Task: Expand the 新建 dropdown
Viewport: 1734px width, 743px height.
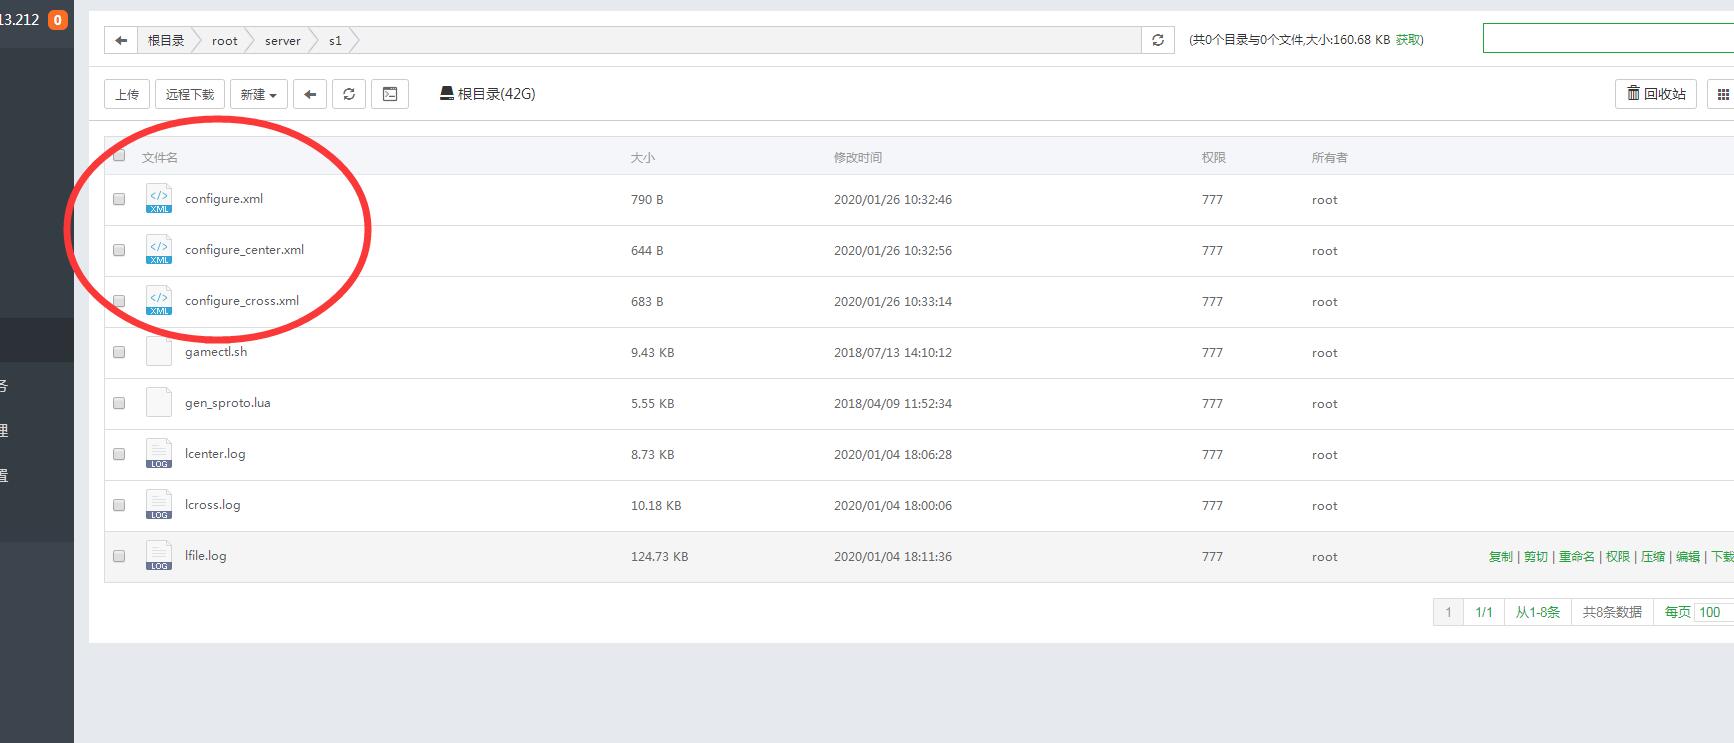Action: pyautogui.click(x=258, y=94)
